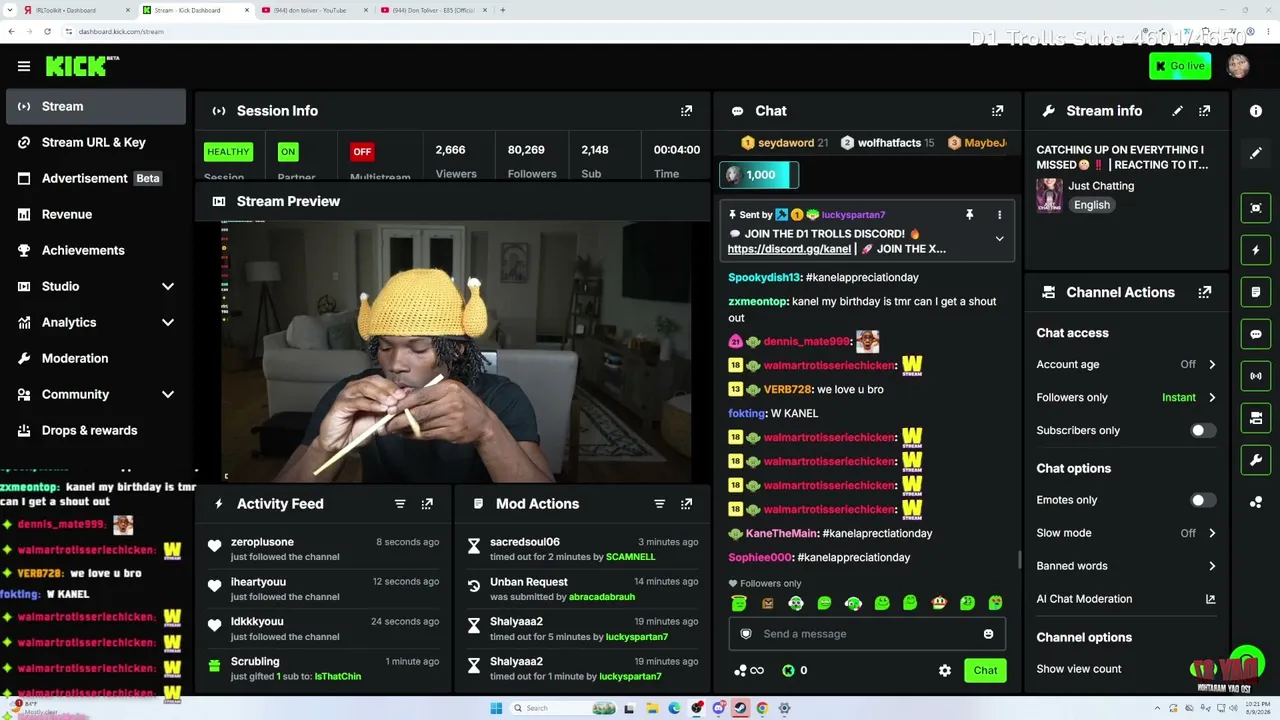This screenshot has height=720, width=1280.
Task: Pop out the Activity Feed panel
Action: click(x=427, y=504)
